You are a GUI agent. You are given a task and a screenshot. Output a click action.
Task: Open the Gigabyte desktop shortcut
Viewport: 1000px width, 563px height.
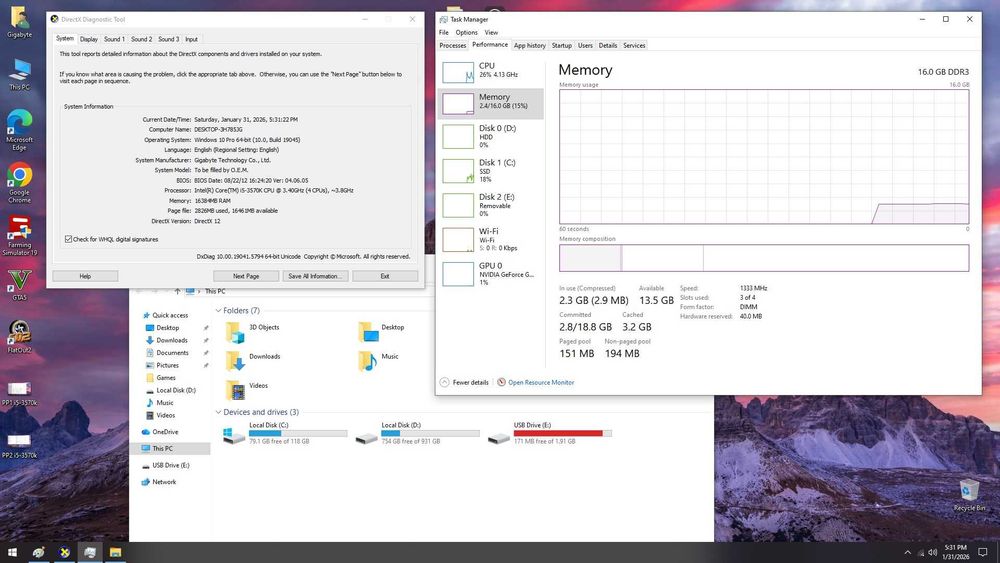[x=19, y=22]
